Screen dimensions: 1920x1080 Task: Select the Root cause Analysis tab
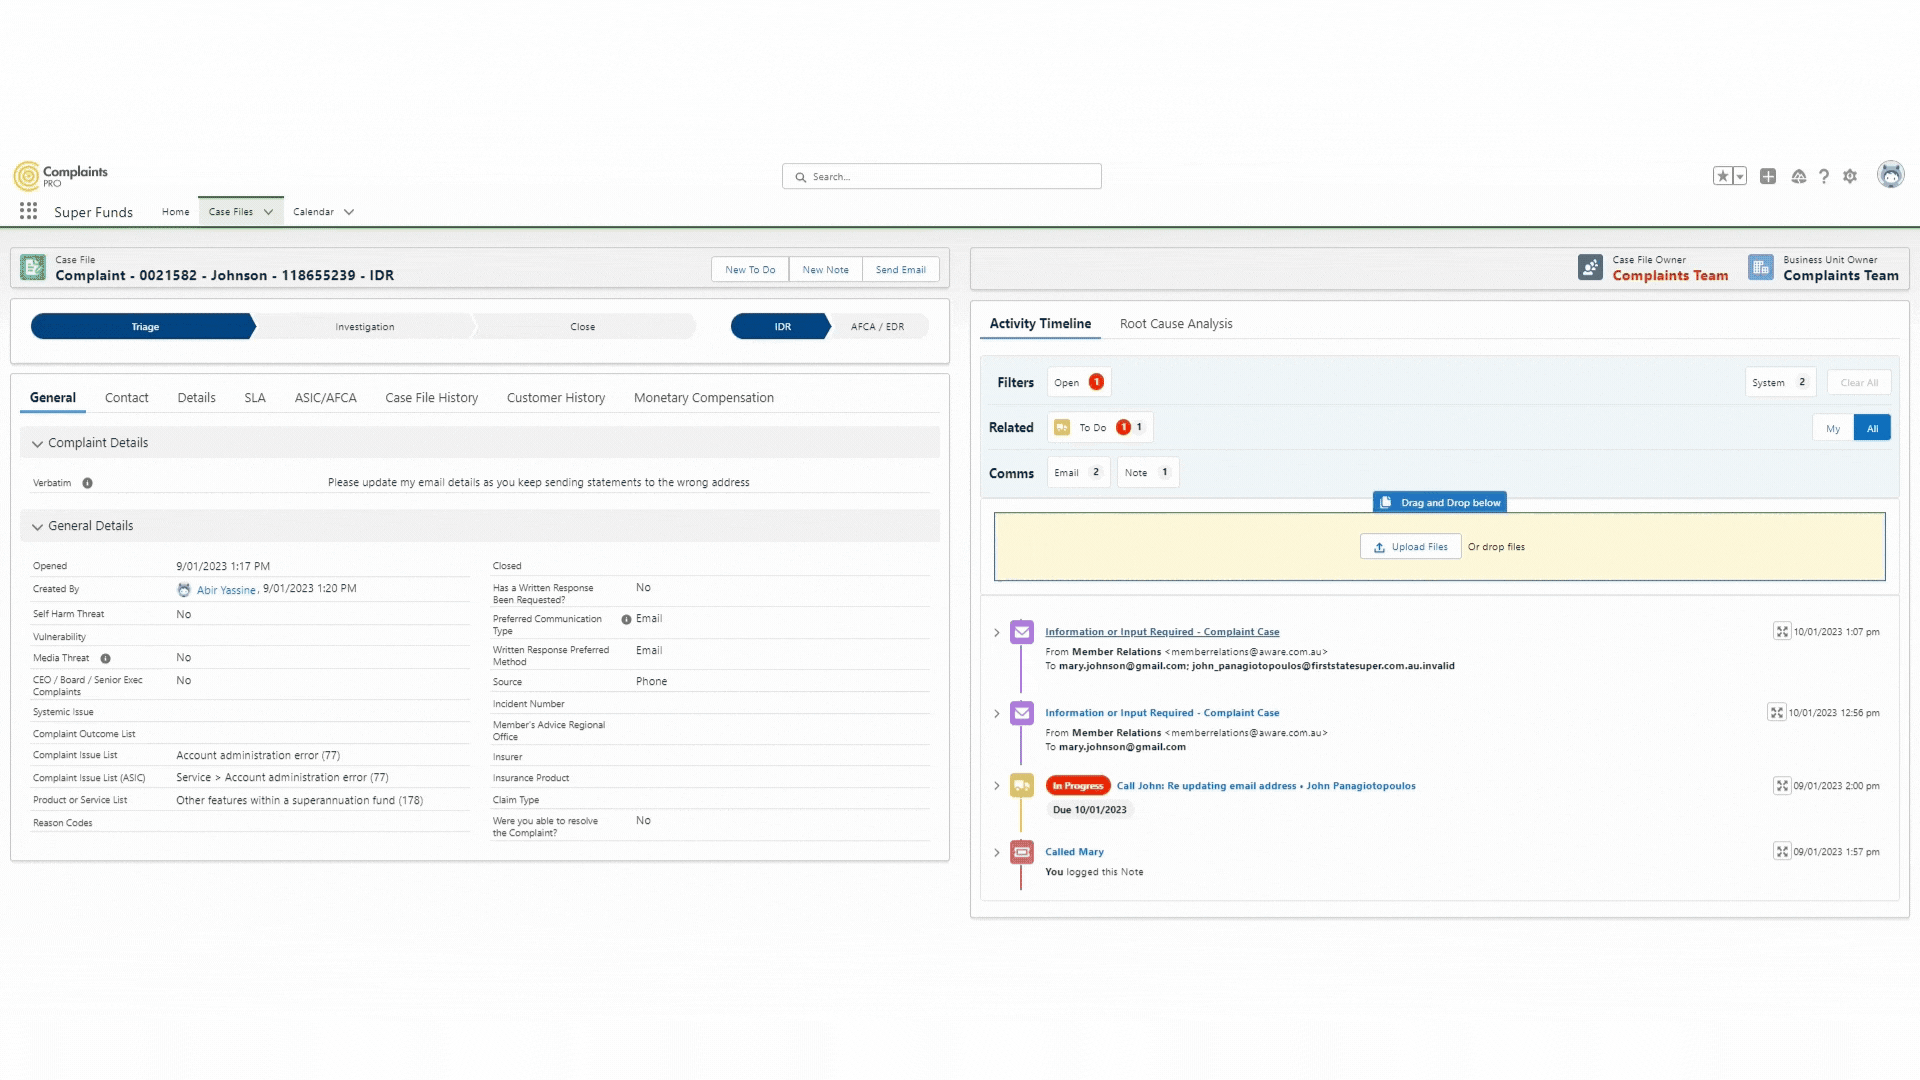pyautogui.click(x=1175, y=323)
